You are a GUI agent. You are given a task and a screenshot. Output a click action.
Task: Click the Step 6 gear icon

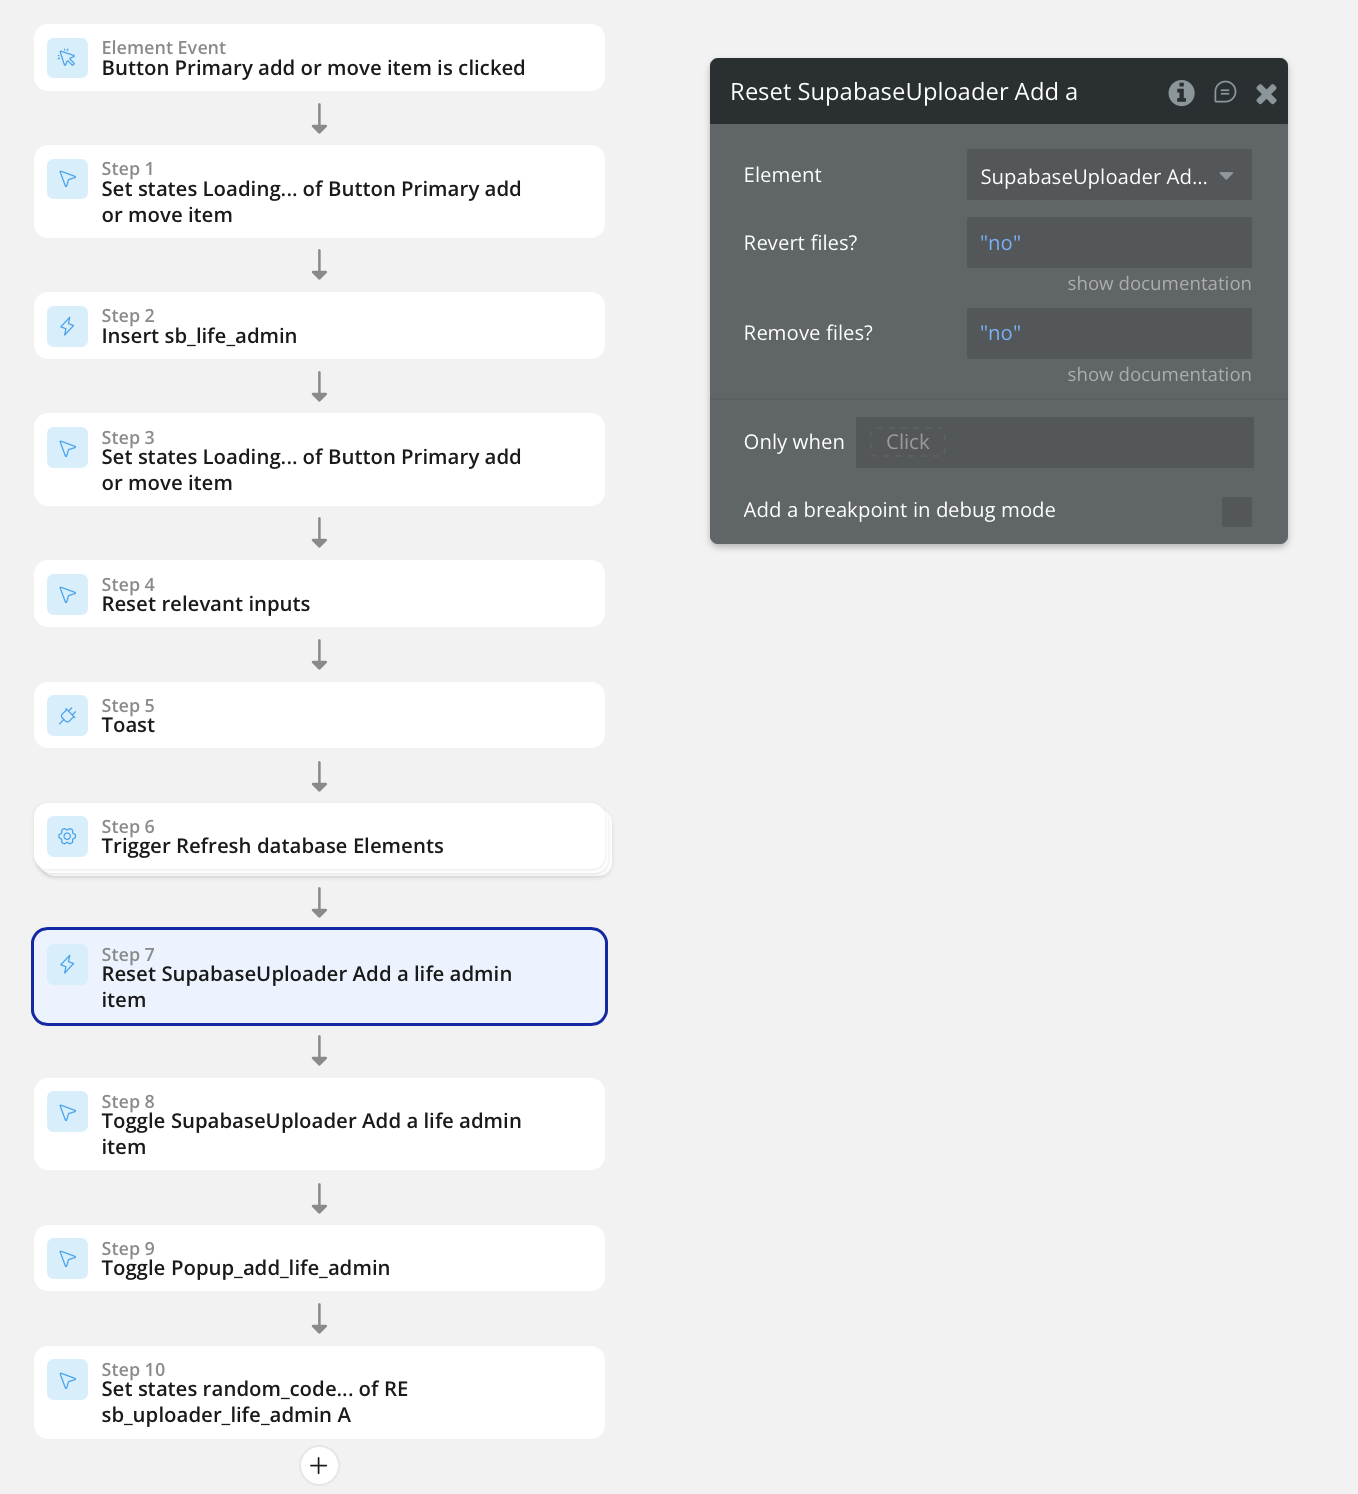[67, 836]
